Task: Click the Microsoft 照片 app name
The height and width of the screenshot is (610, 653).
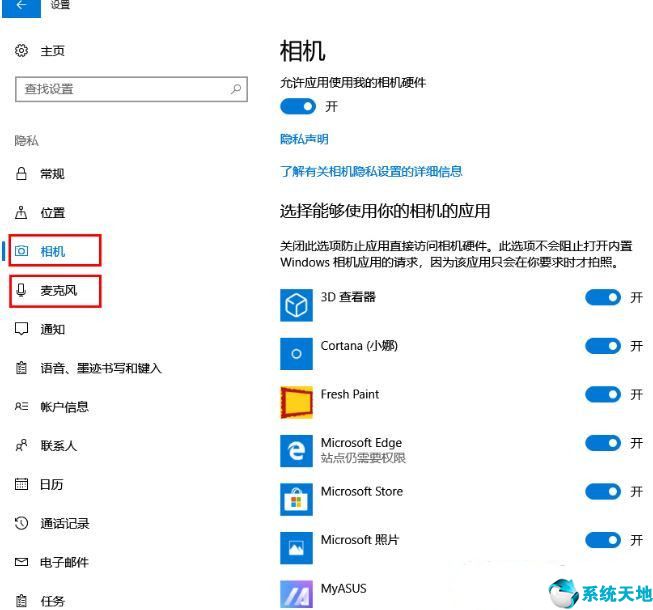Action: coord(360,540)
